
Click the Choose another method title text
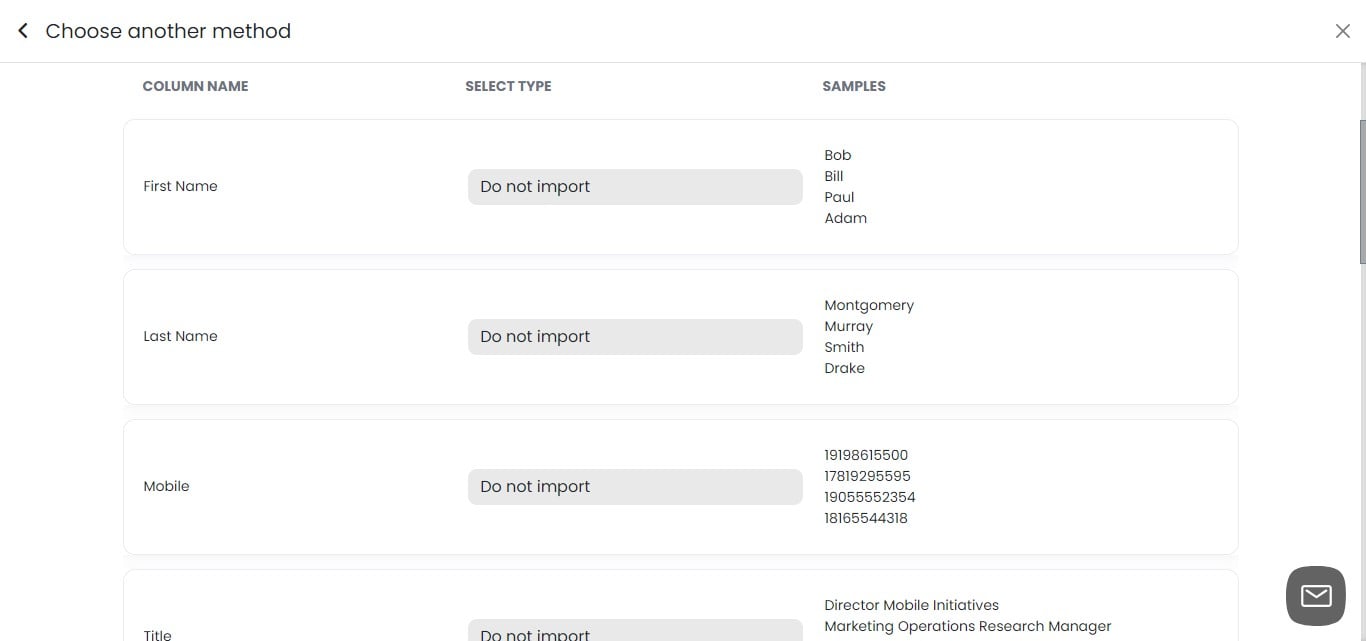168,31
